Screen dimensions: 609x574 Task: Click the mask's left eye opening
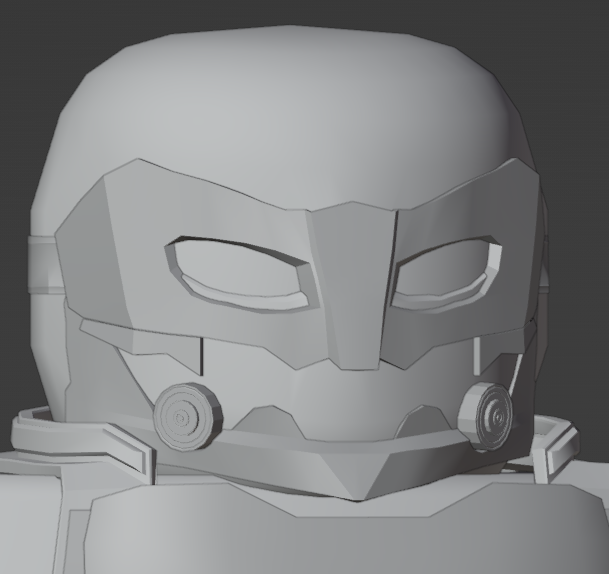click(x=243, y=274)
